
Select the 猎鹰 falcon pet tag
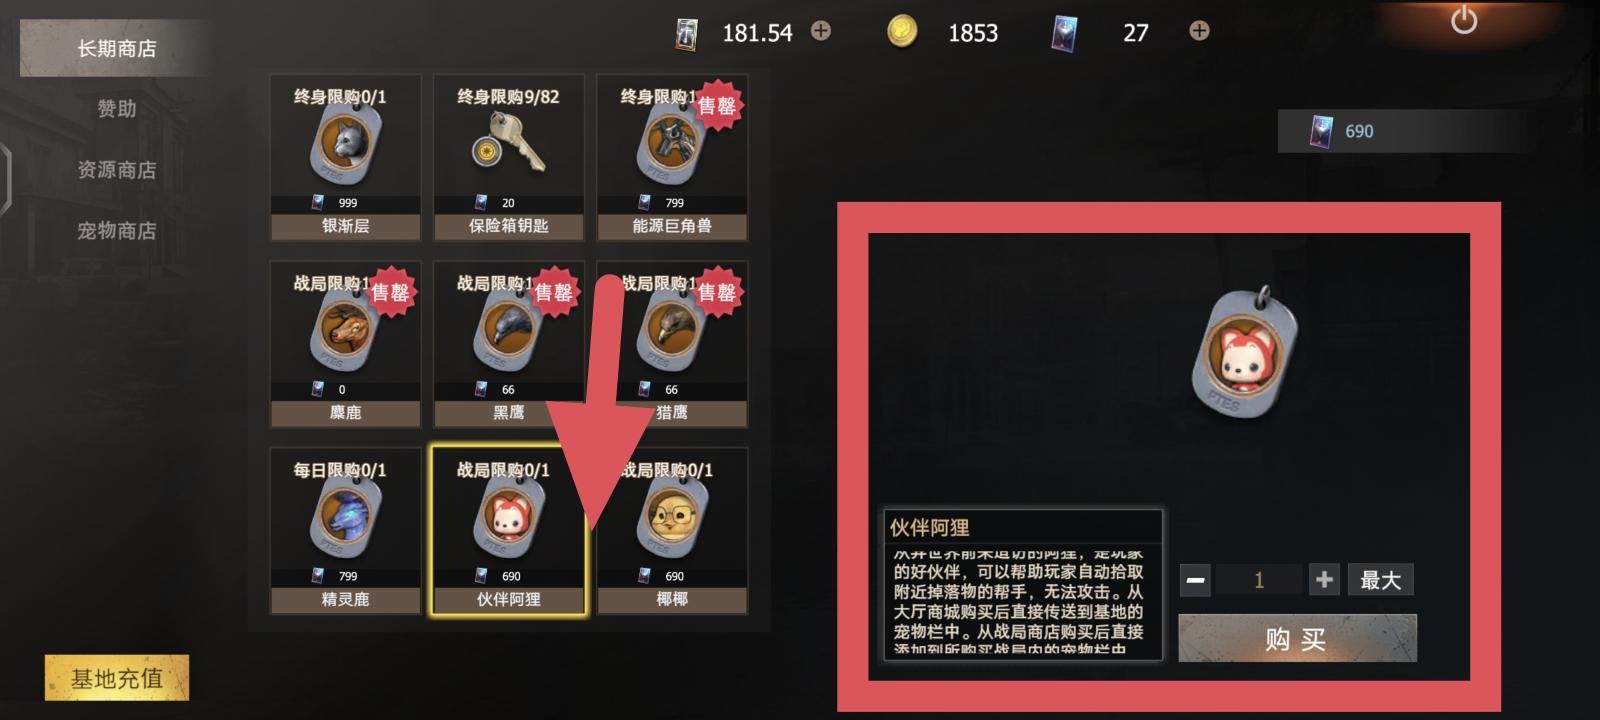pyautogui.click(x=672, y=345)
